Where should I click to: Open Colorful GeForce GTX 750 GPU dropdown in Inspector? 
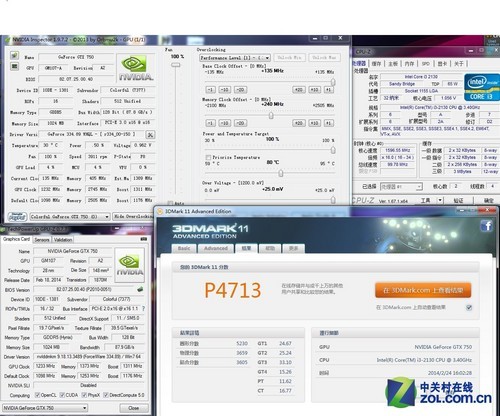(70, 217)
